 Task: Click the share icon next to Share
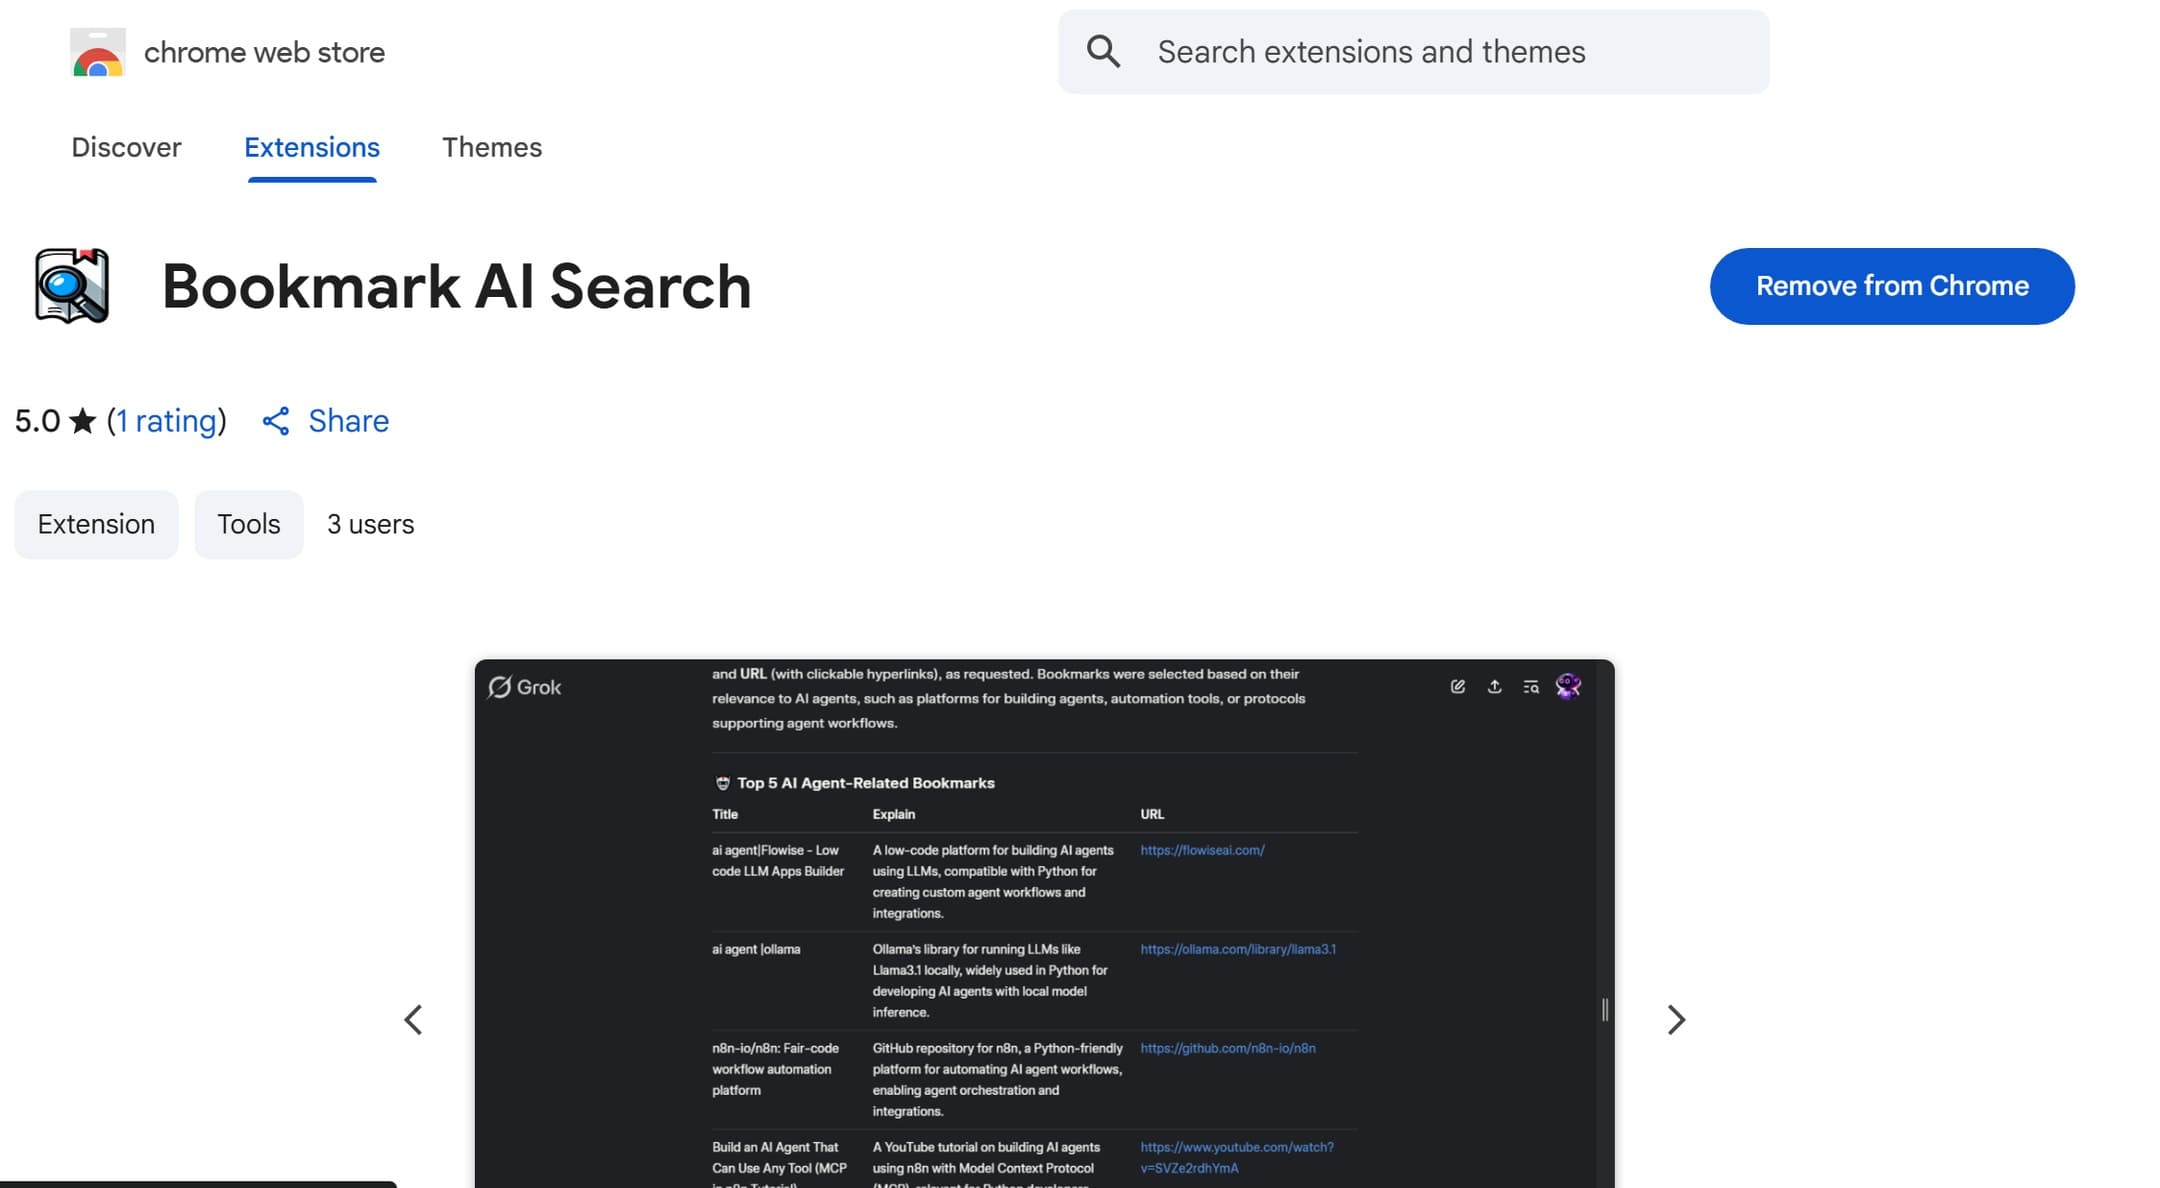tap(276, 421)
